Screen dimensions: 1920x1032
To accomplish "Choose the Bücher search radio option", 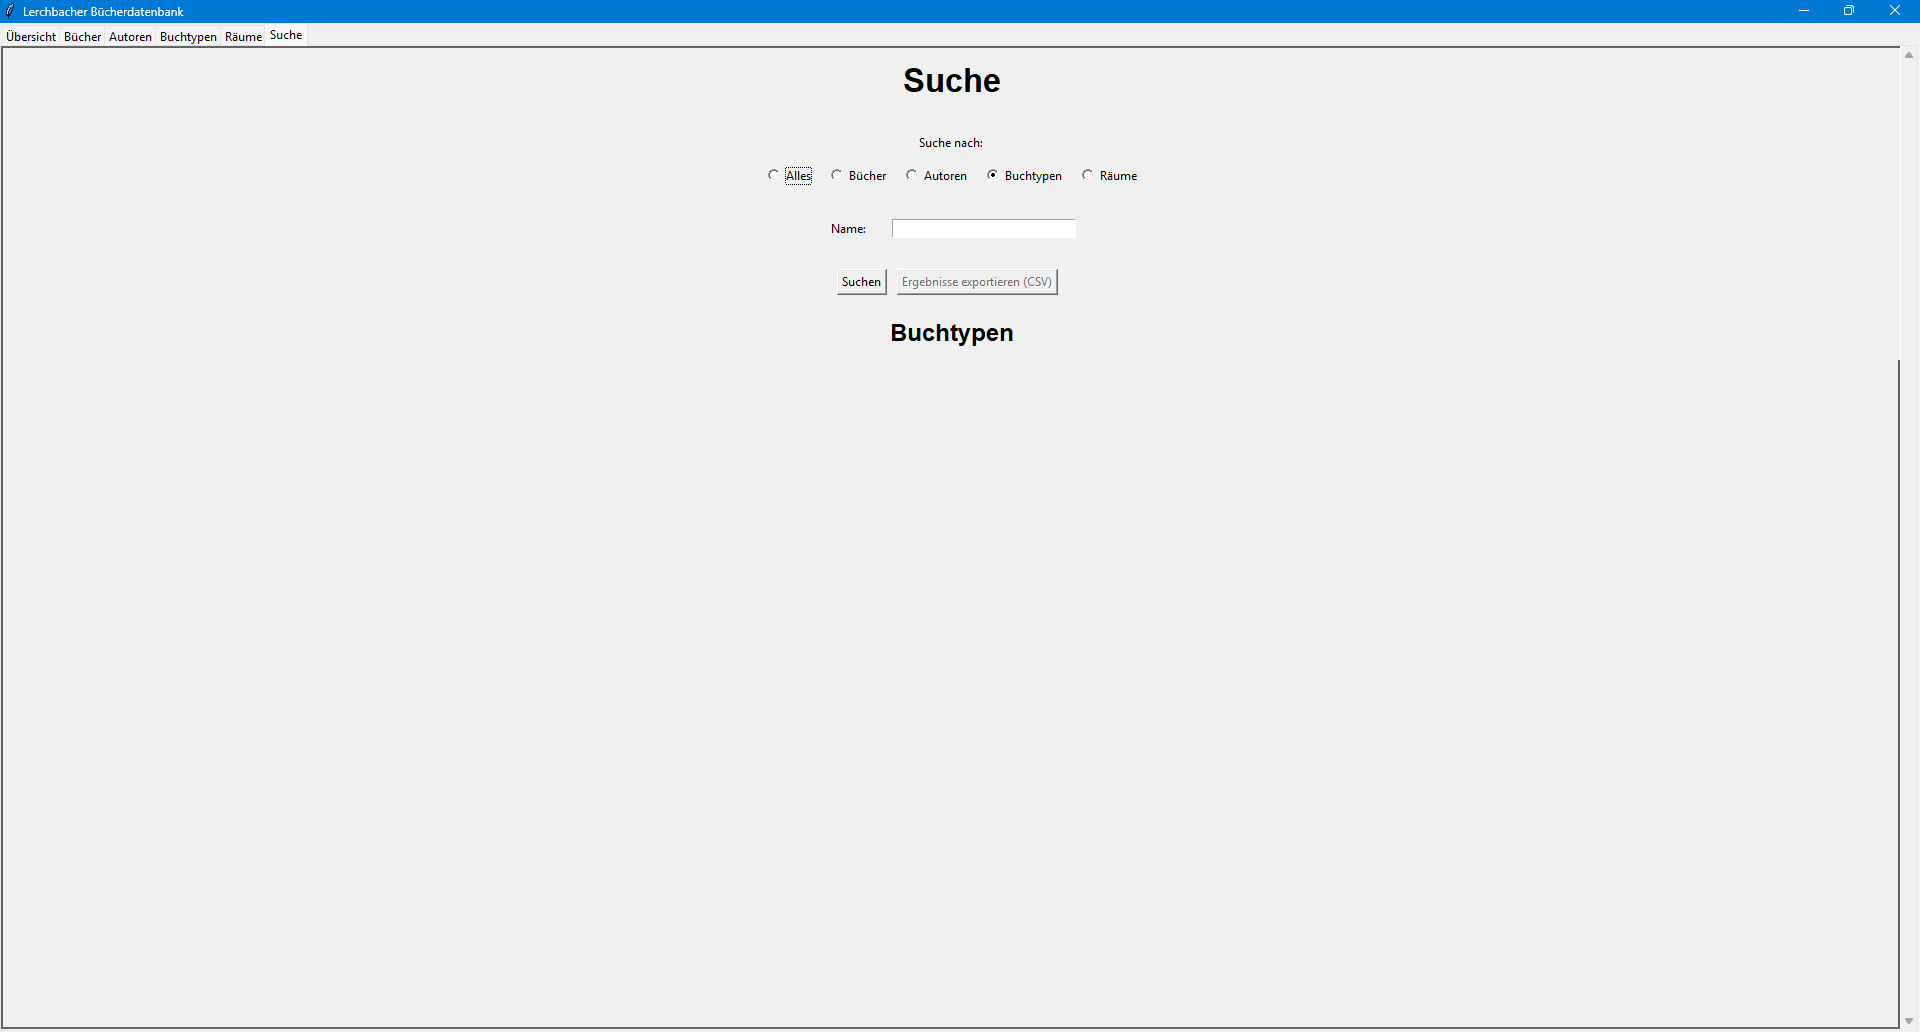I will click(x=837, y=175).
